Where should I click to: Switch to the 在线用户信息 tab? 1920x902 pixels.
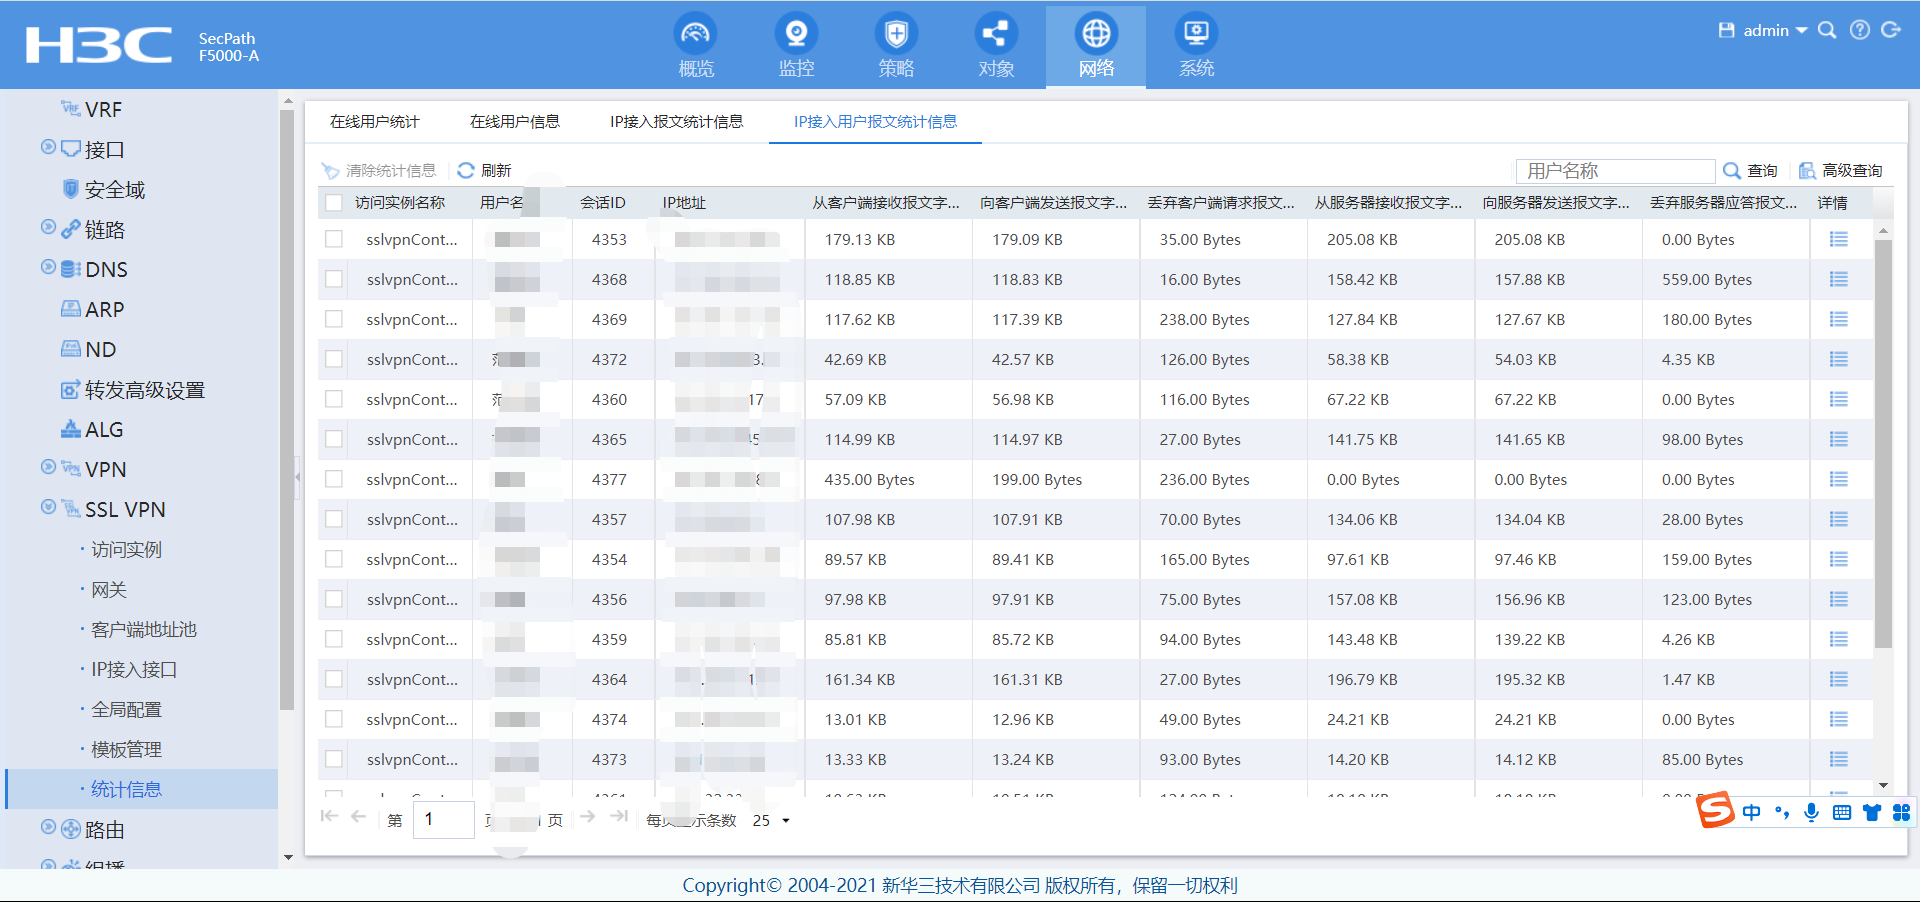514,122
